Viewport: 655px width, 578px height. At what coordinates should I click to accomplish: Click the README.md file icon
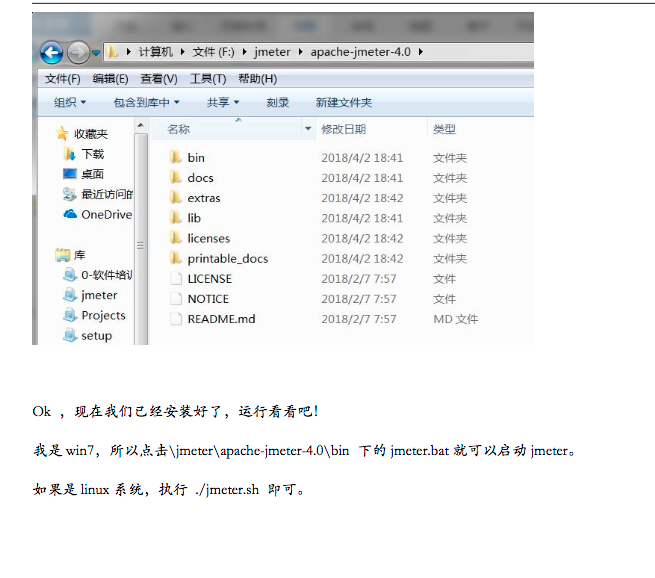point(176,319)
